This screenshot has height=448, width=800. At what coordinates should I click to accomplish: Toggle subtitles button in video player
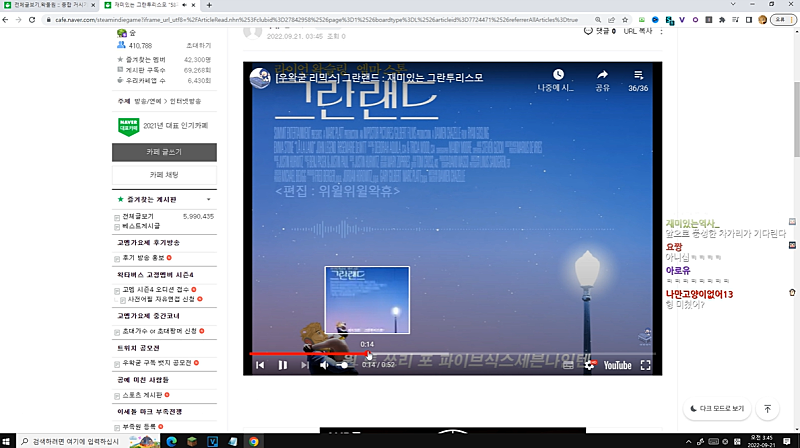pyautogui.click(x=569, y=365)
